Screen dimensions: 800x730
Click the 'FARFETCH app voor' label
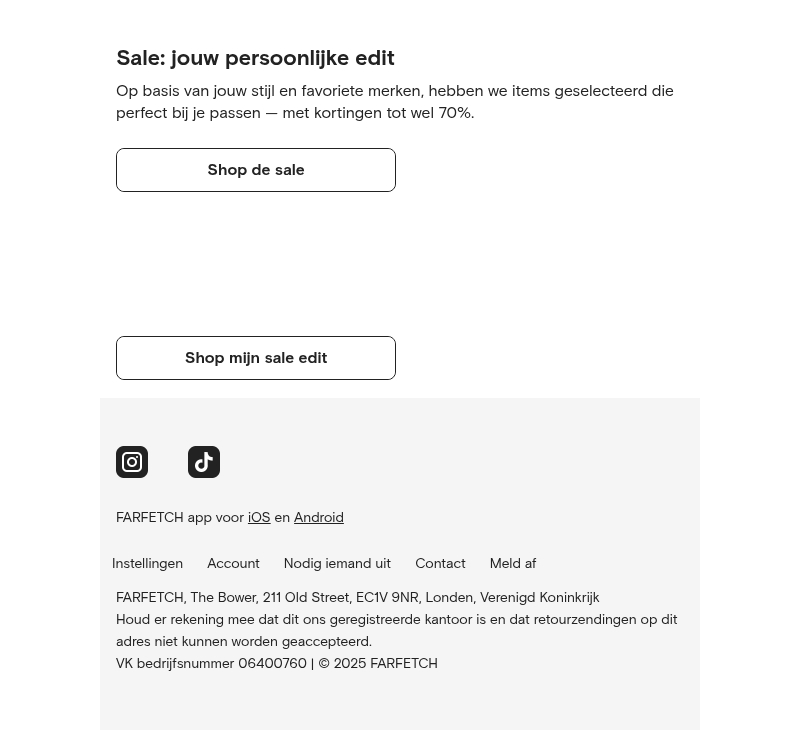(180, 517)
